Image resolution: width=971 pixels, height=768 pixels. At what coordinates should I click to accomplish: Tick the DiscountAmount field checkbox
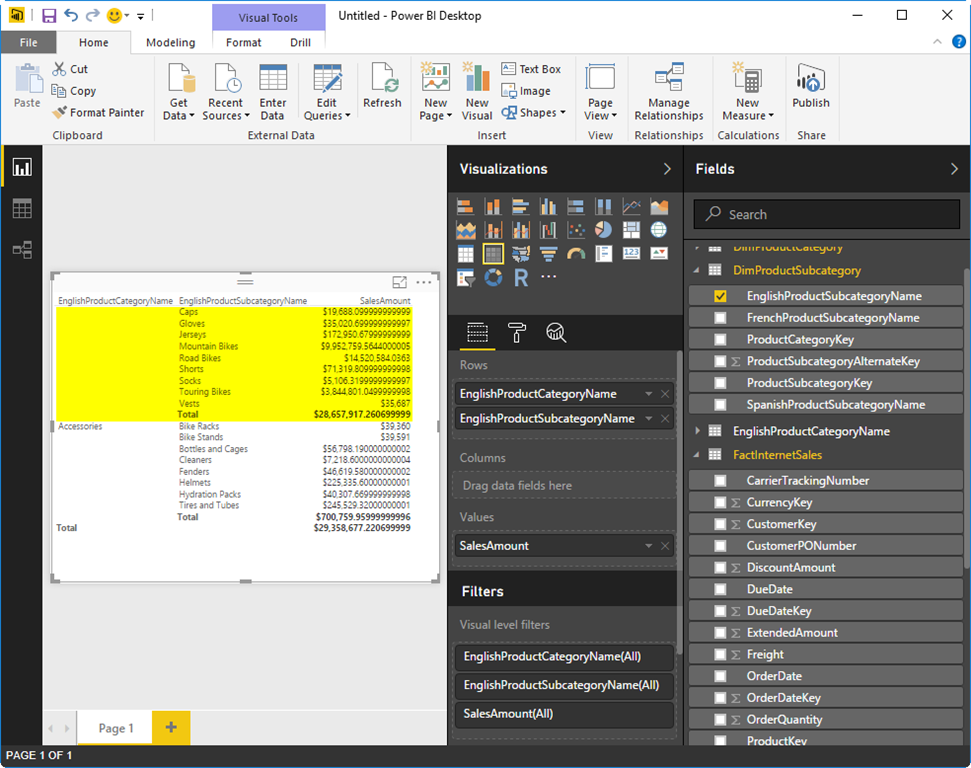click(720, 567)
